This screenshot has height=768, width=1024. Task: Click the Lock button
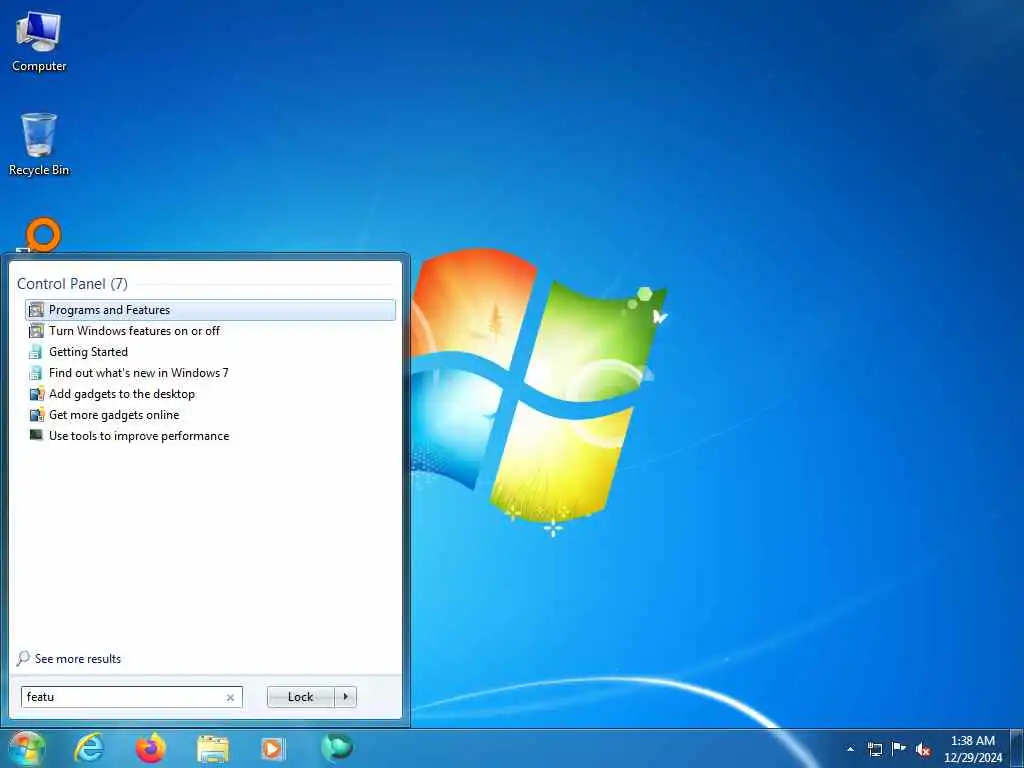[x=300, y=697]
